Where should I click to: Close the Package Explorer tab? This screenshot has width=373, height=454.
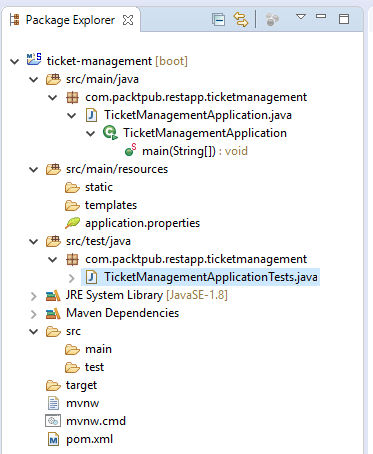click(x=128, y=20)
